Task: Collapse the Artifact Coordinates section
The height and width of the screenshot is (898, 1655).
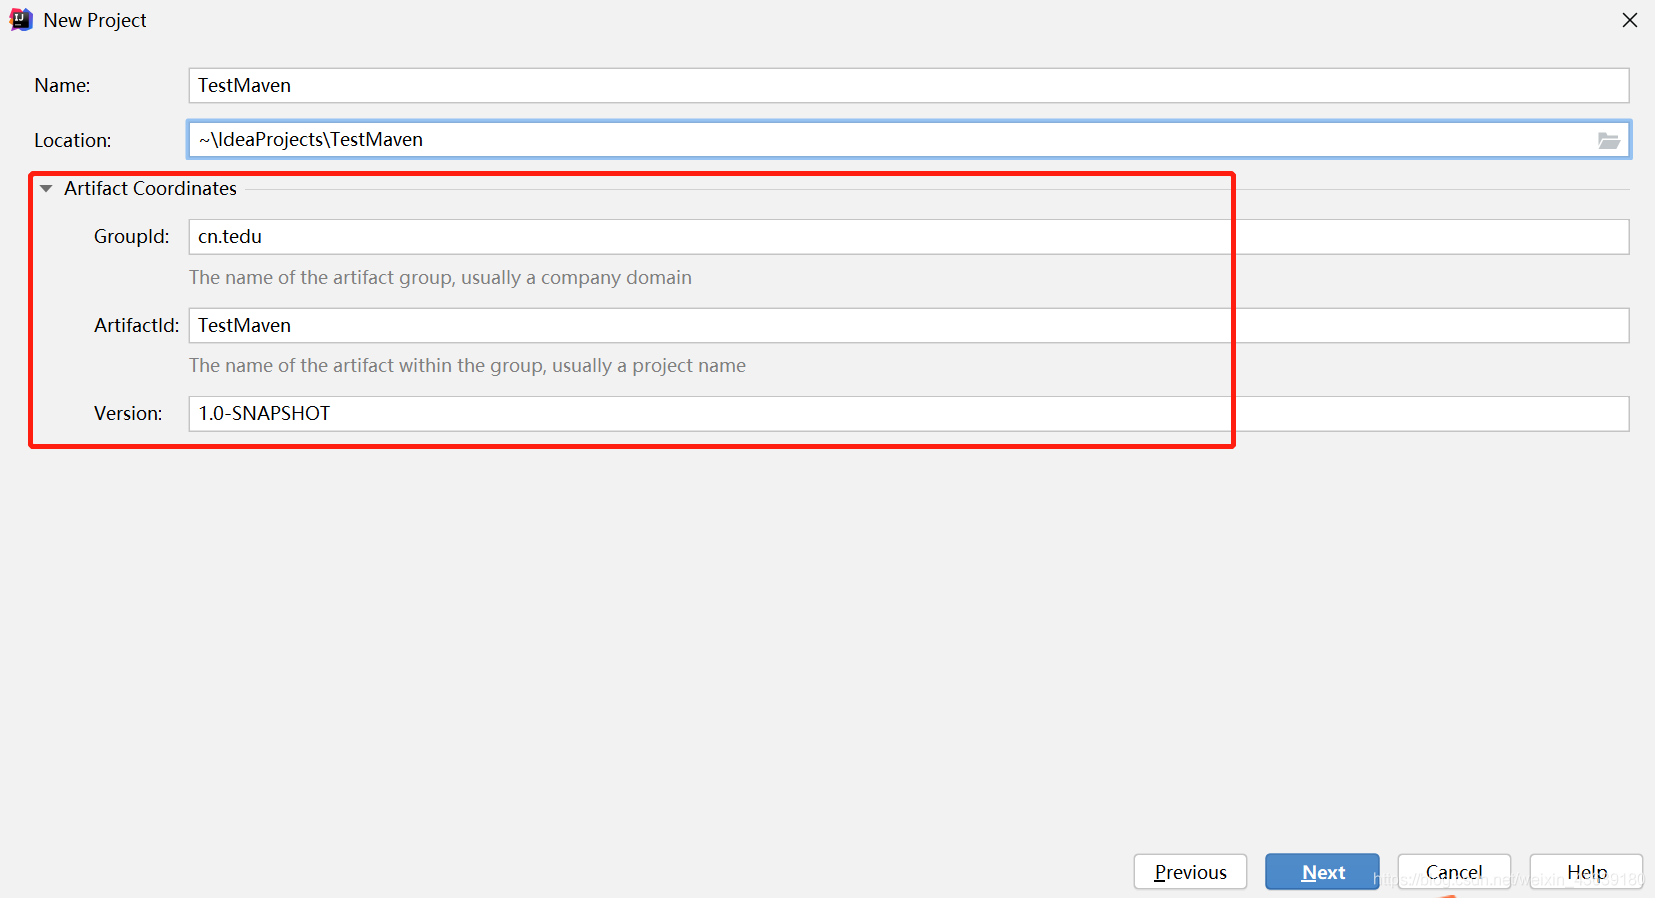Action: point(46,188)
